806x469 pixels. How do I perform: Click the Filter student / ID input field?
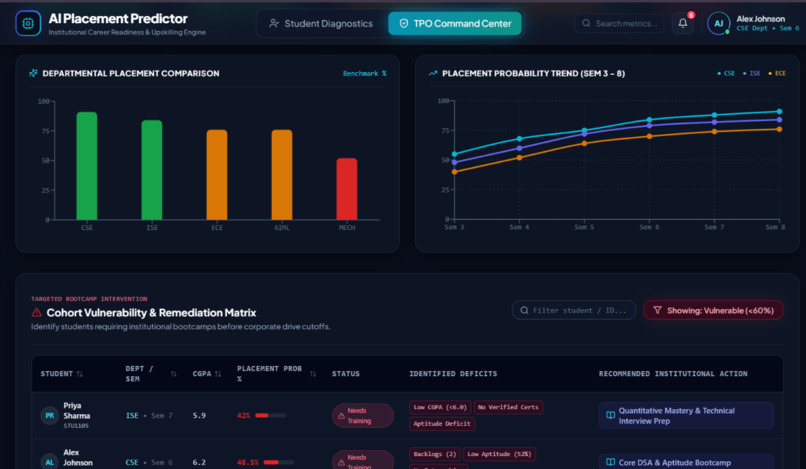point(574,310)
